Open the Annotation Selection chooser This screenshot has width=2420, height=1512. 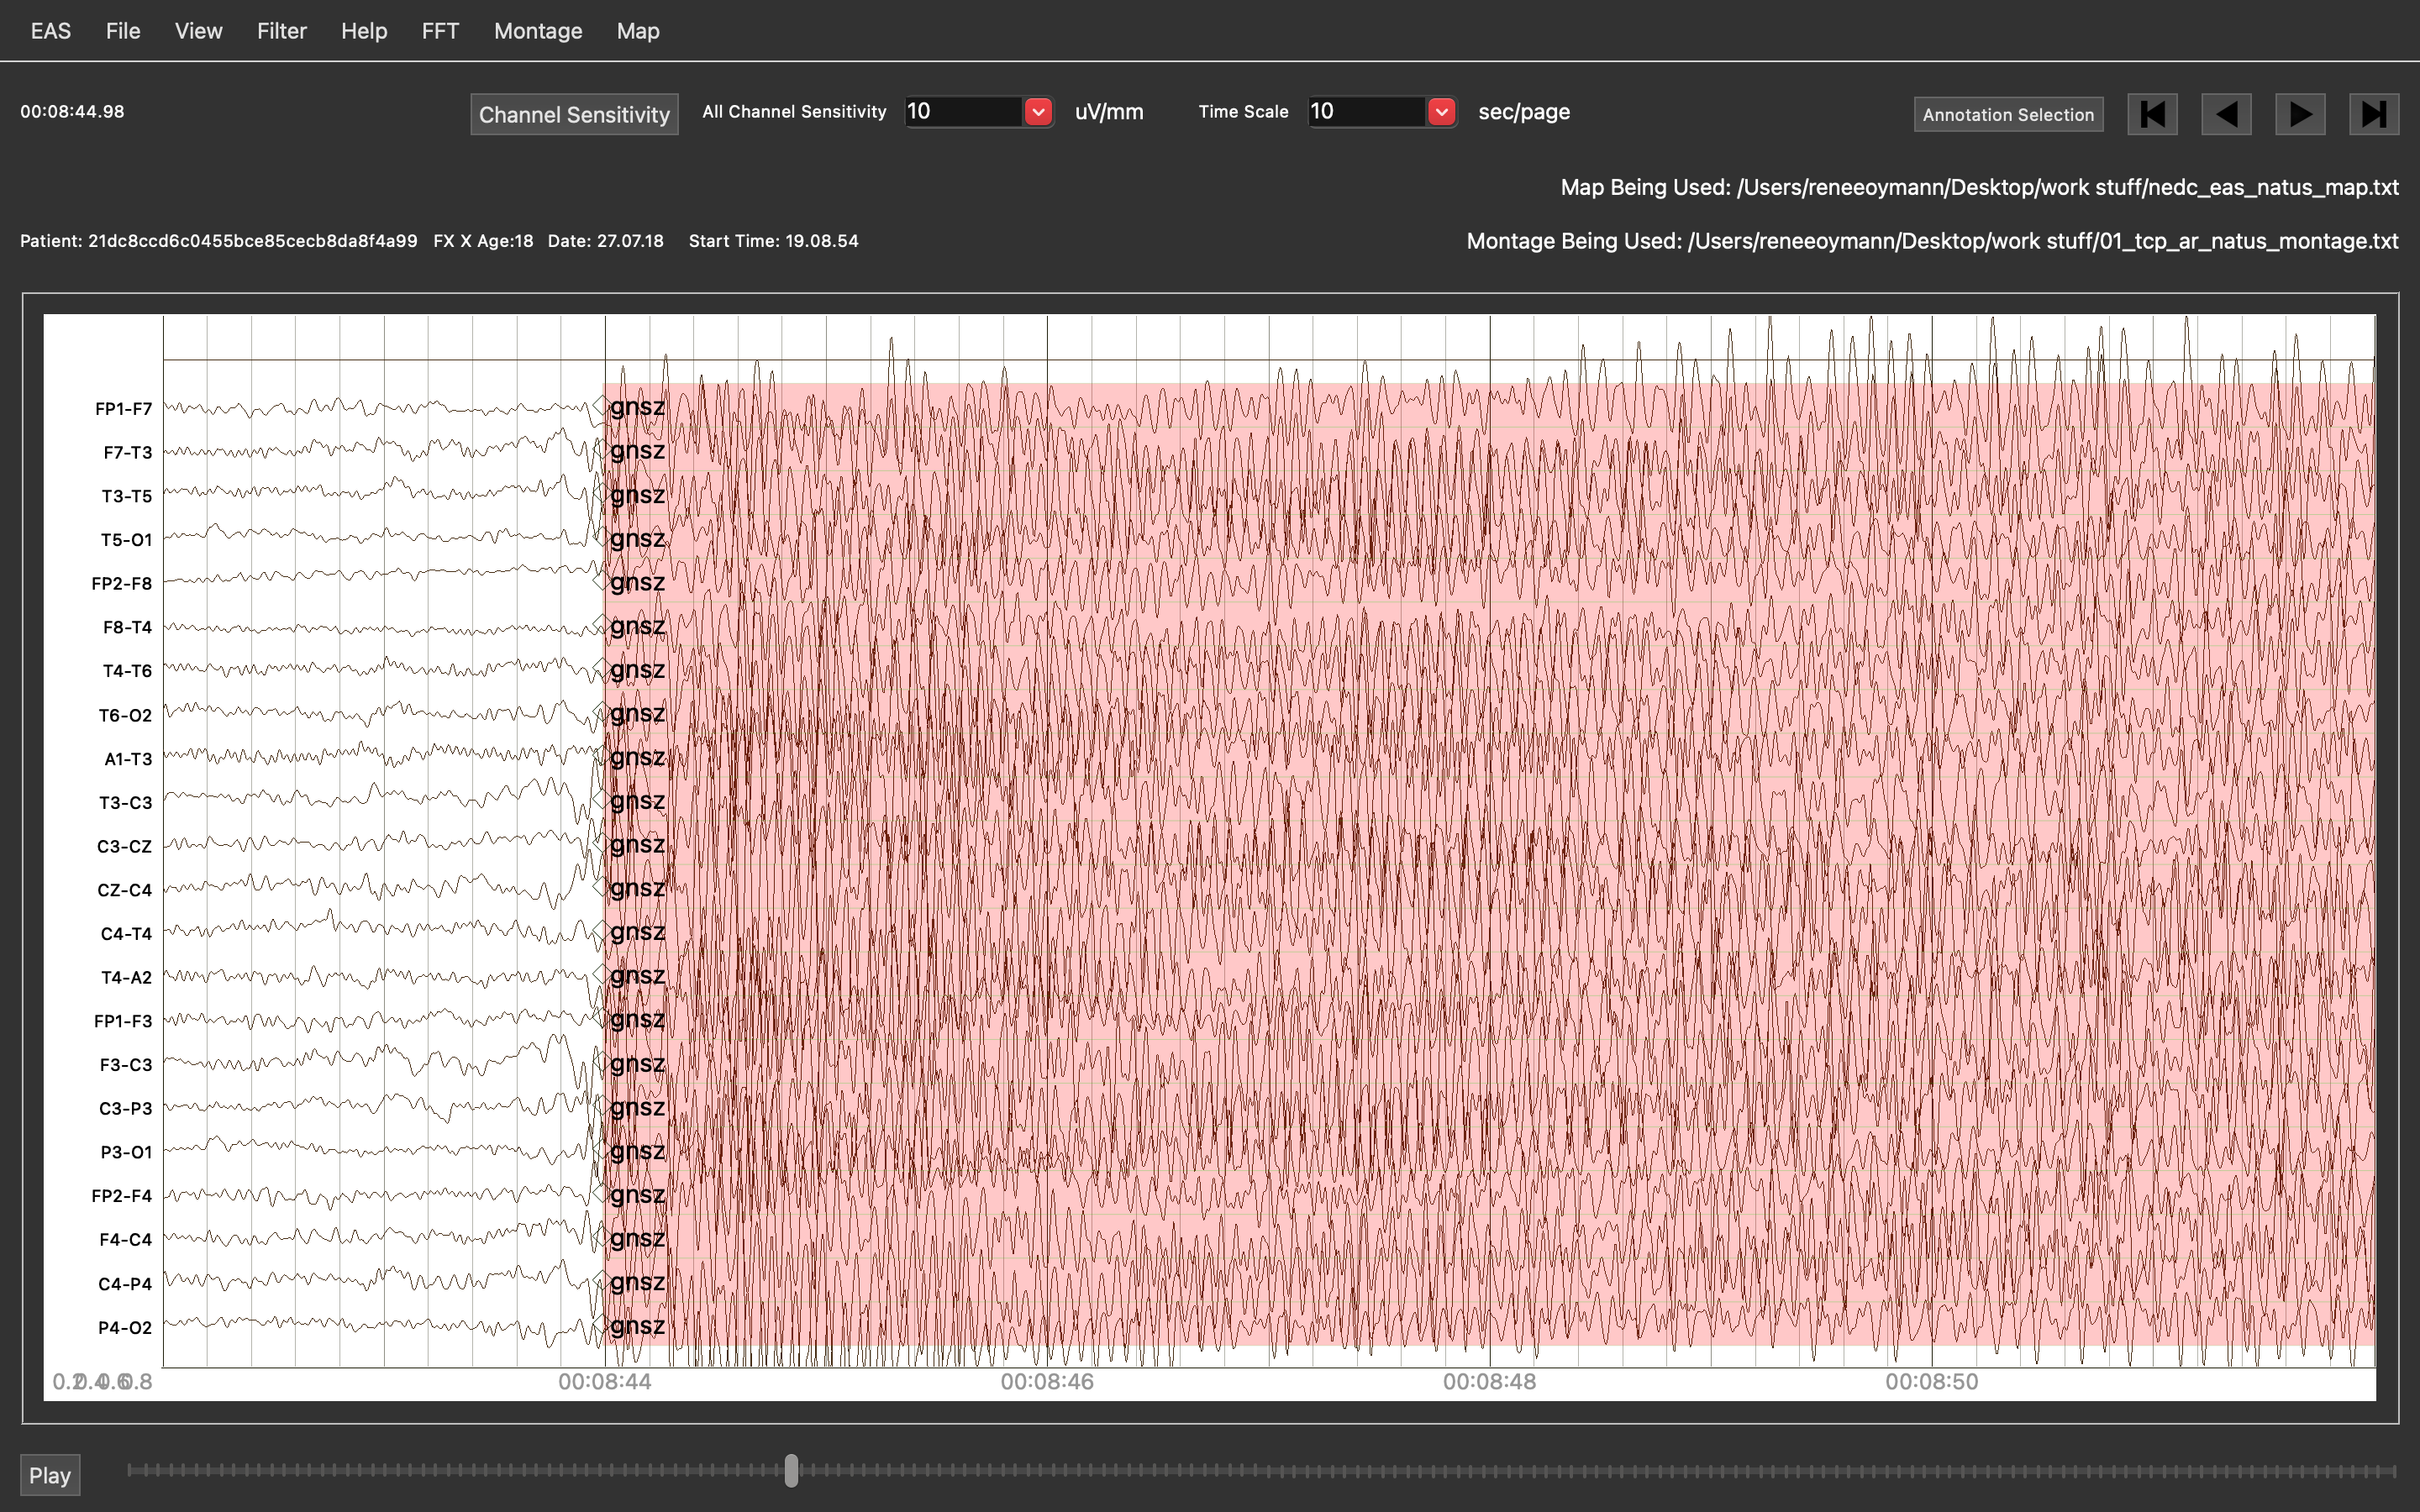pos(2008,114)
